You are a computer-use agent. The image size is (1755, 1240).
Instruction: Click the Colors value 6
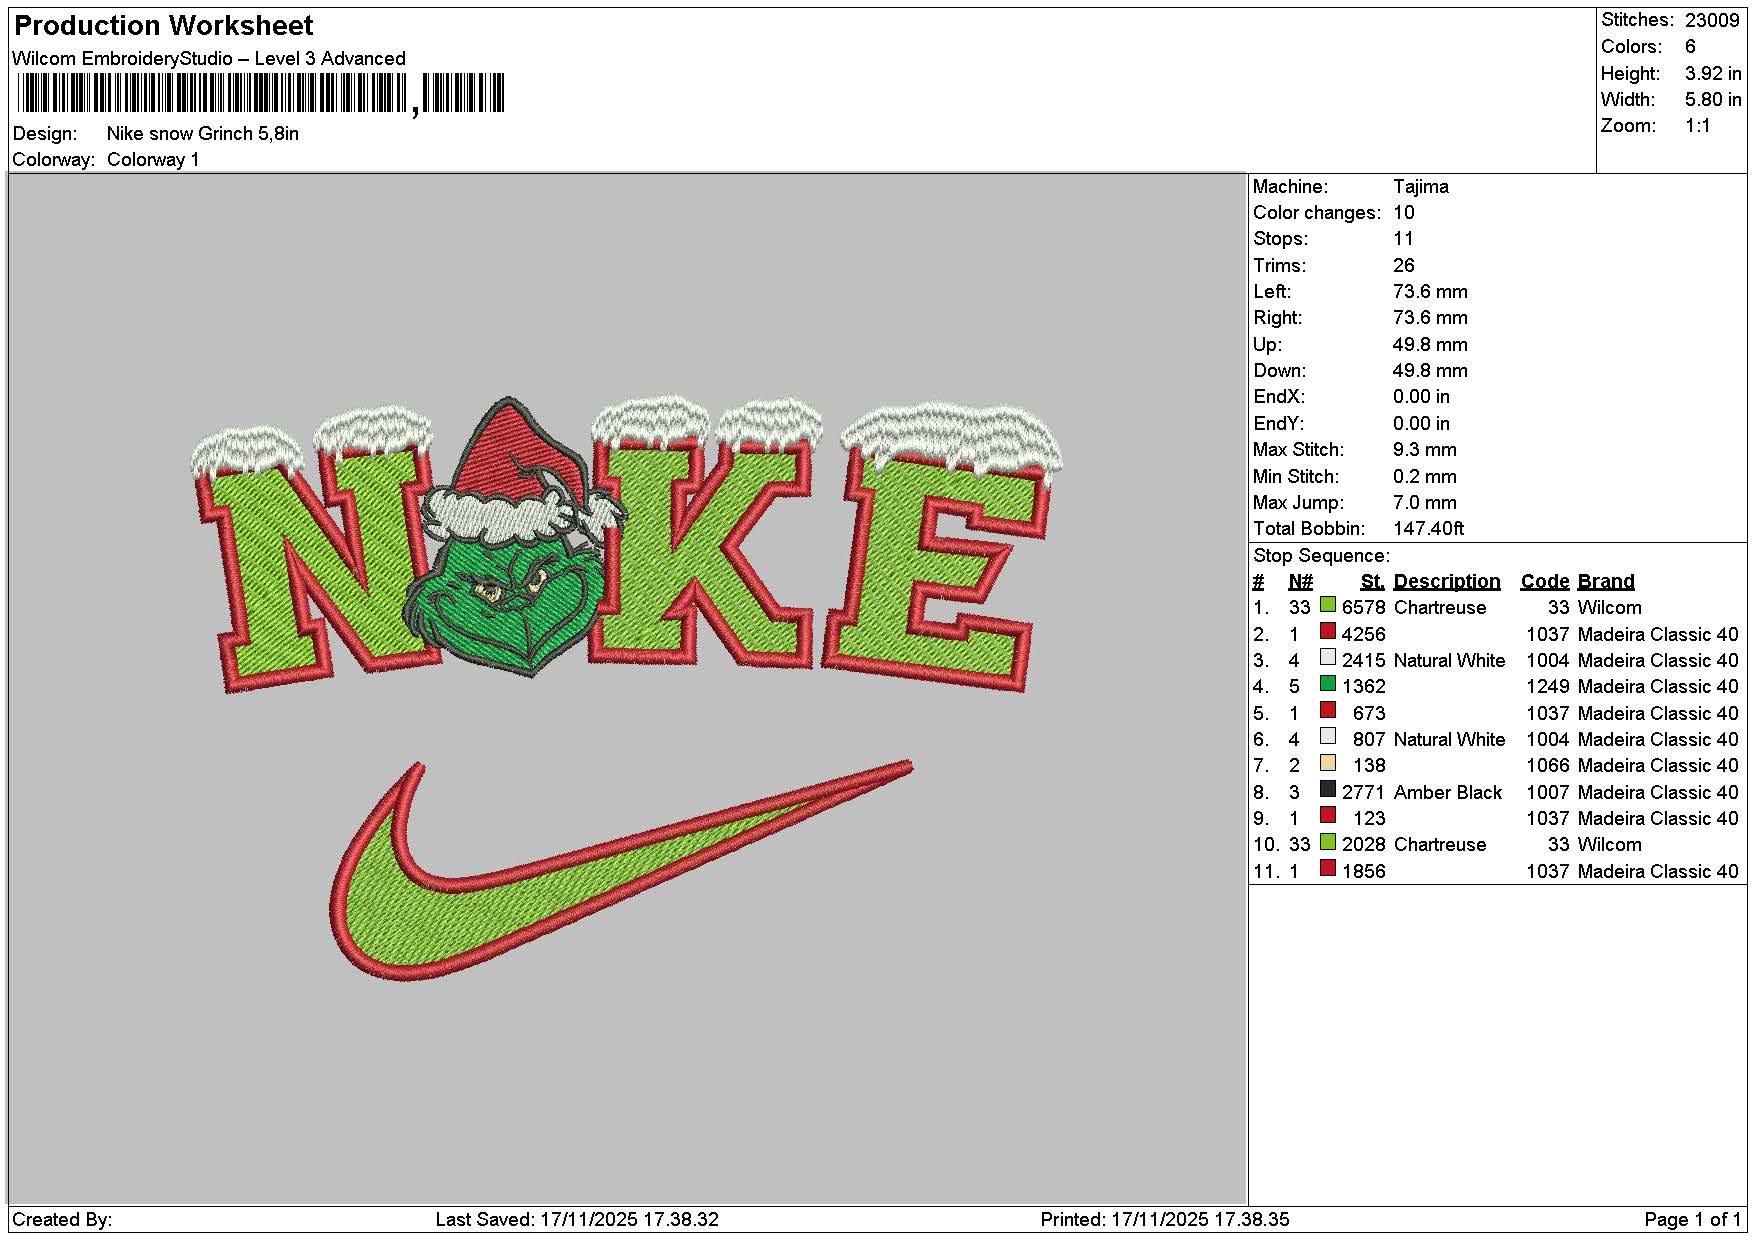(x=1690, y=46)
